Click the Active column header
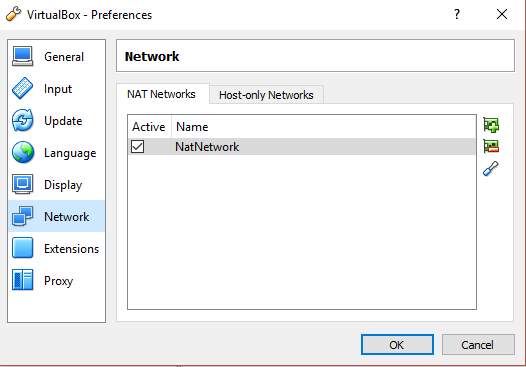526x367 pixels. pos(149,127)
